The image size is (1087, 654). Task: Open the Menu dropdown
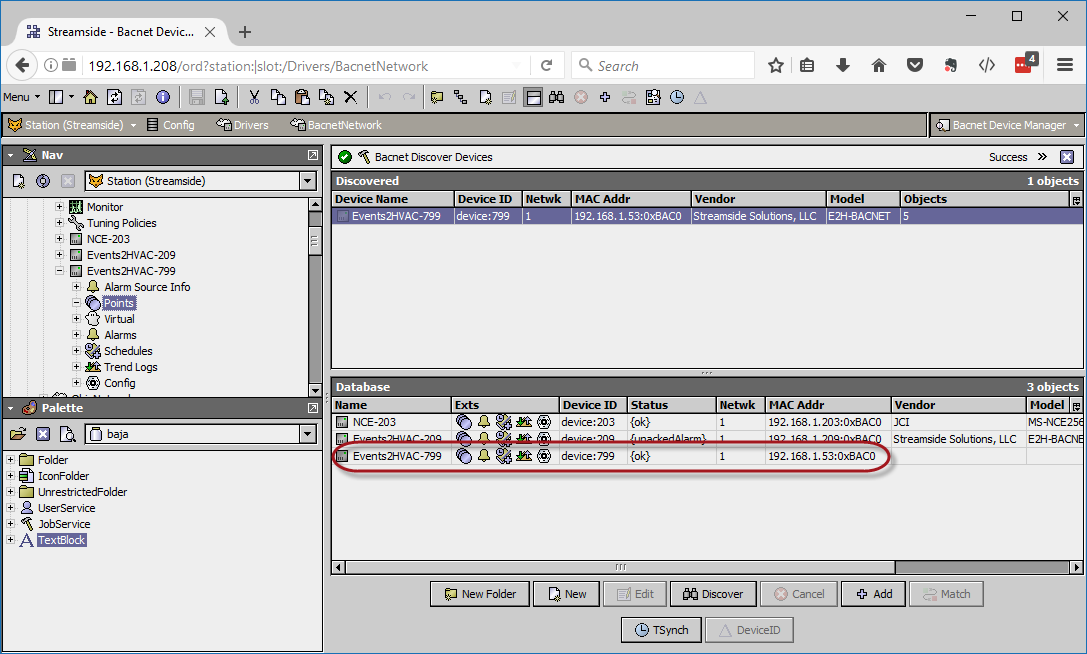tap(21, 97)
